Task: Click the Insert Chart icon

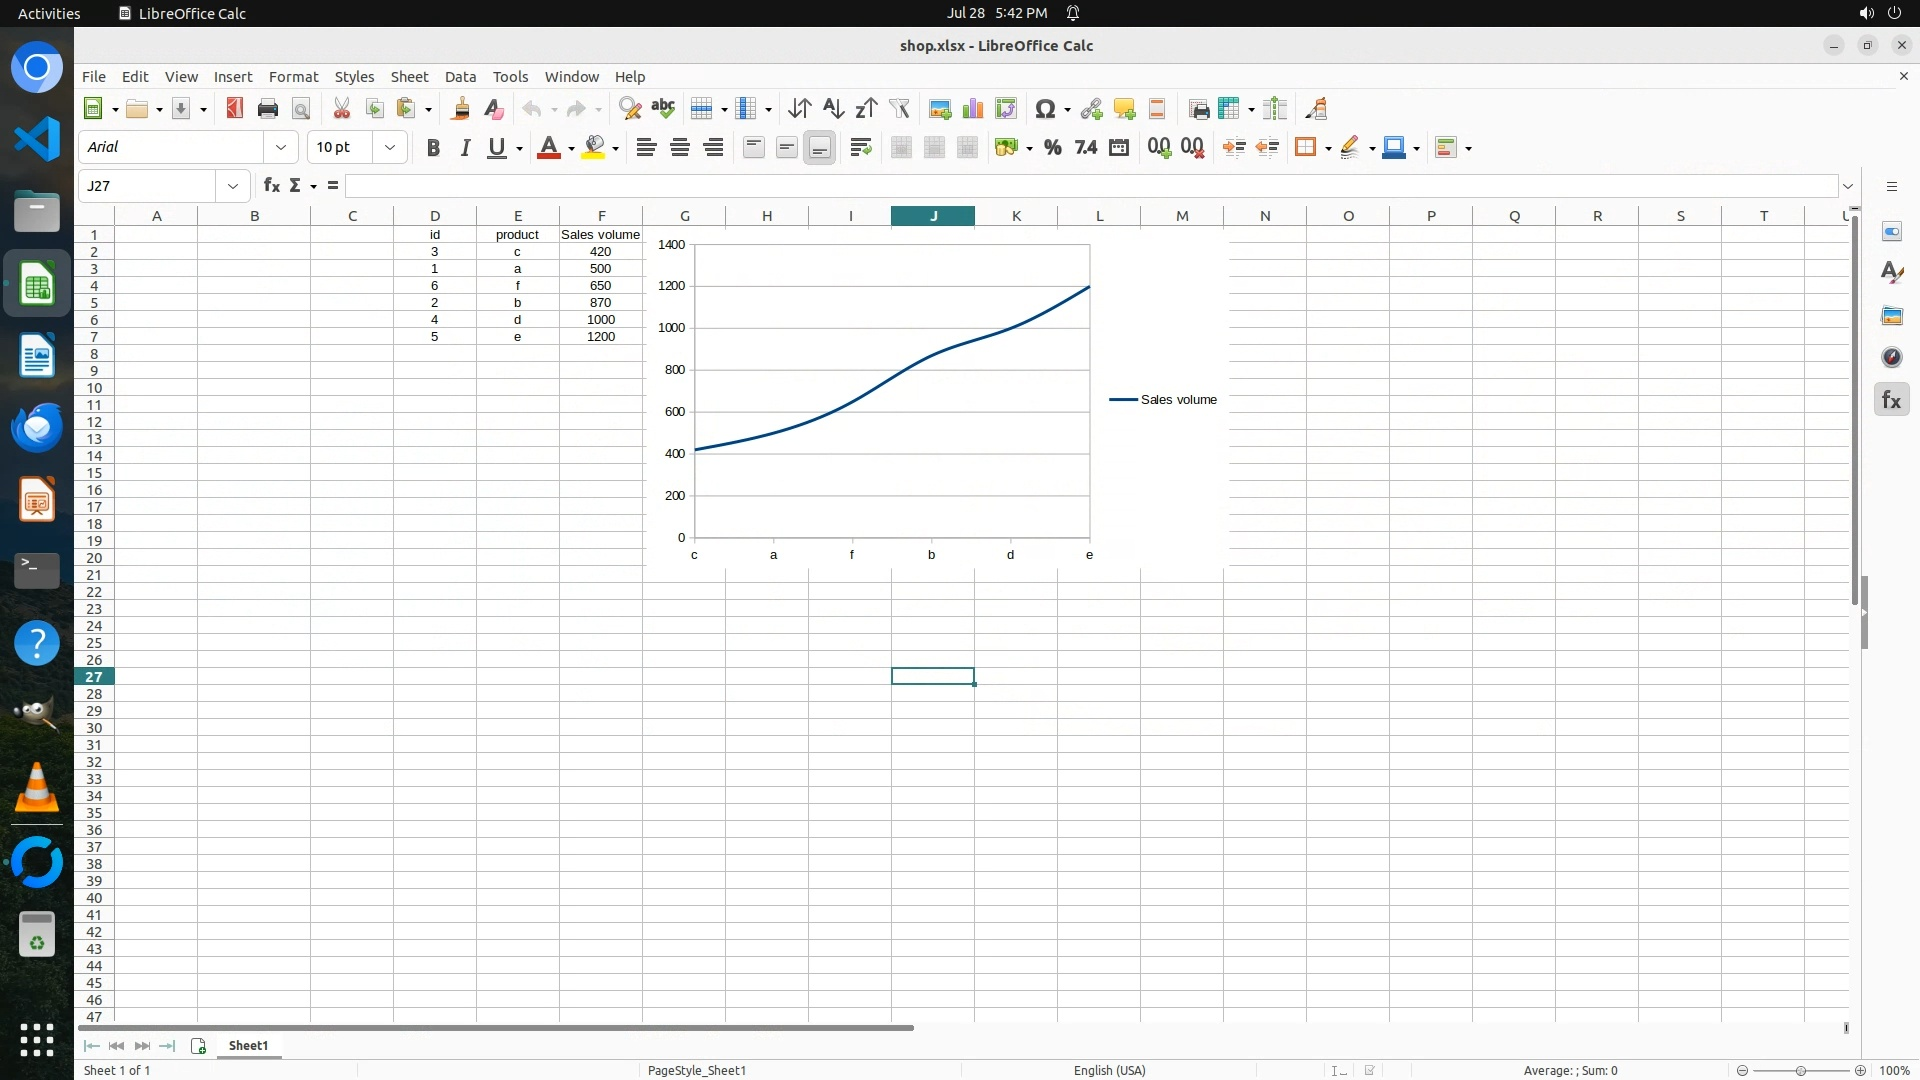Action: 972,109
